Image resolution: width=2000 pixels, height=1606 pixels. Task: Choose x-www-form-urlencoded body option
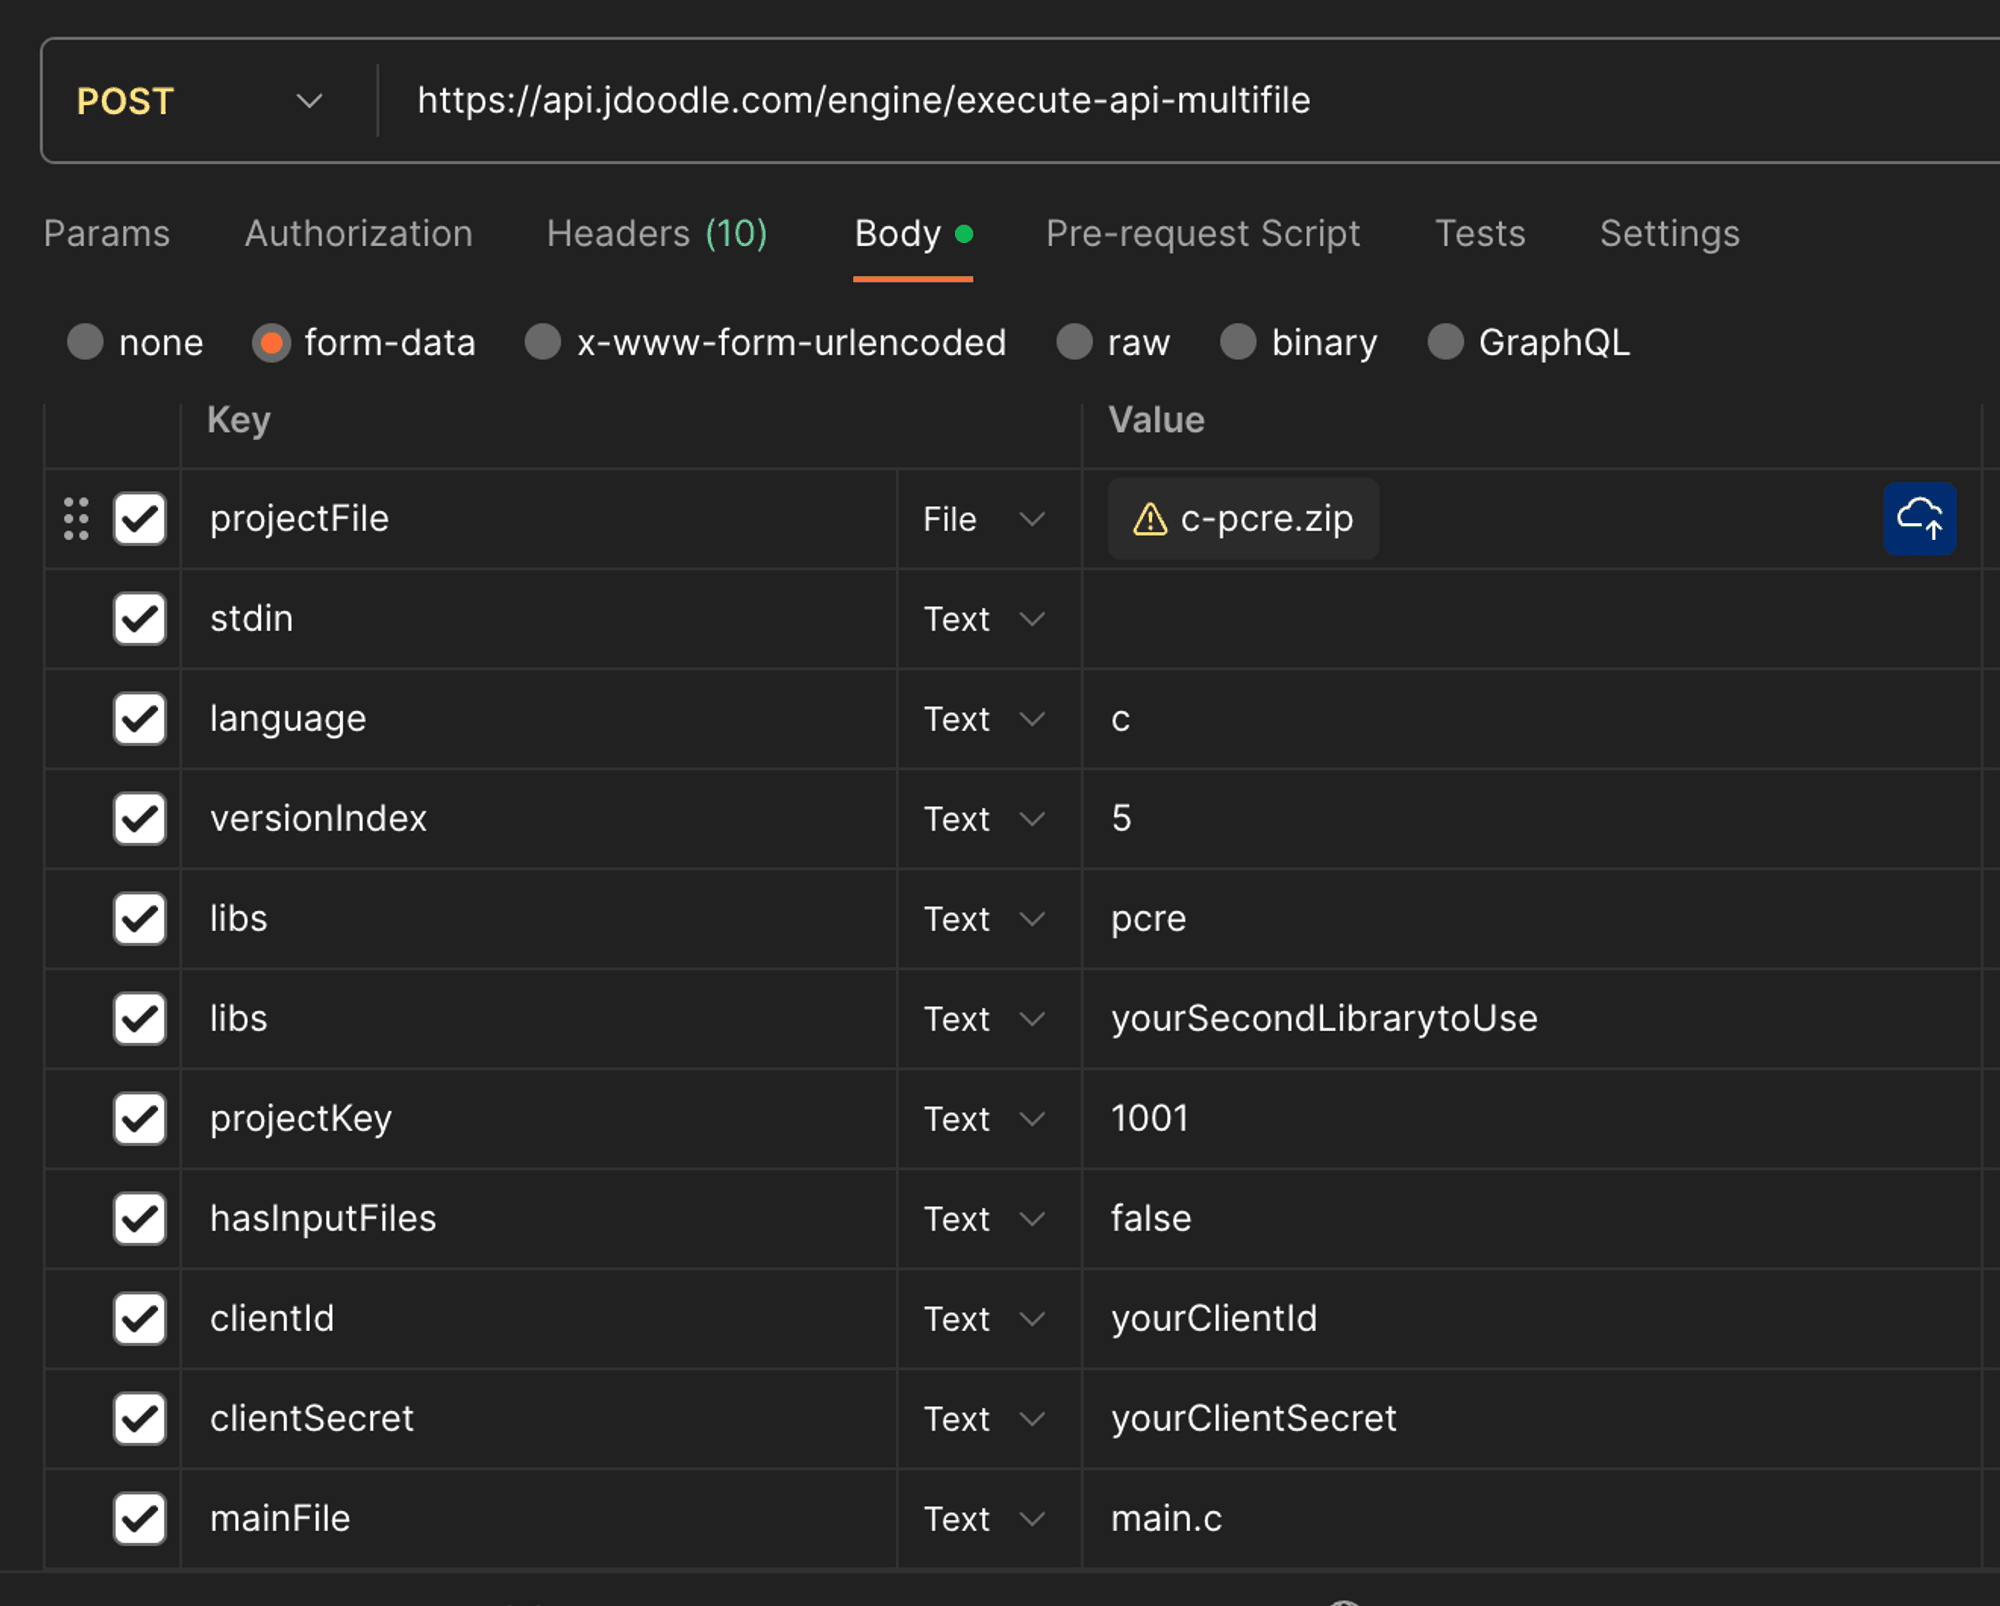[543, 342]
